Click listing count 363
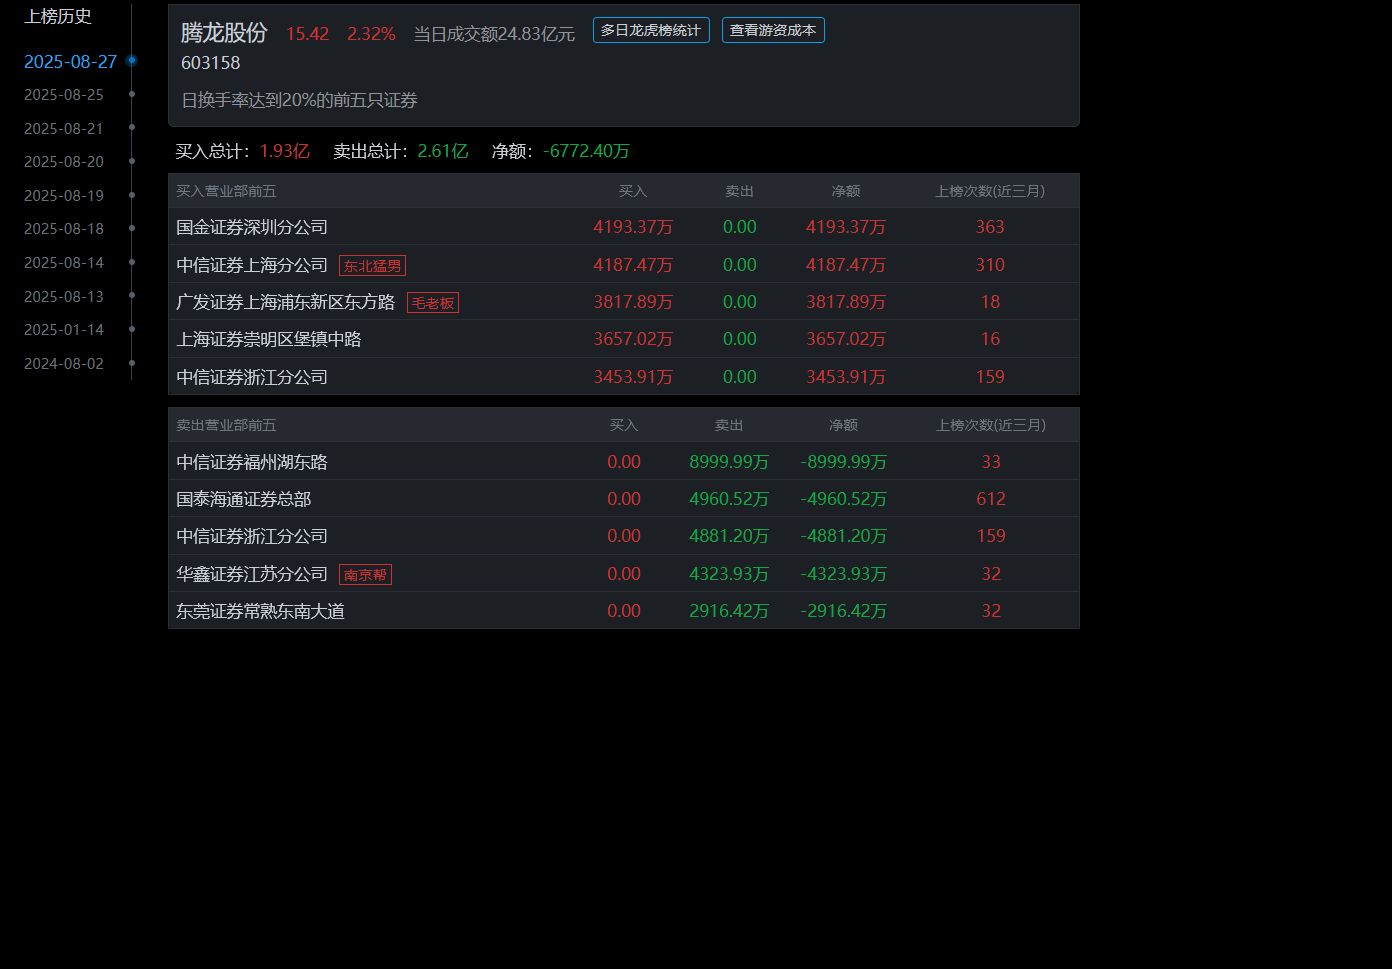The image size is (1392, 969). [x=990, y=227]
